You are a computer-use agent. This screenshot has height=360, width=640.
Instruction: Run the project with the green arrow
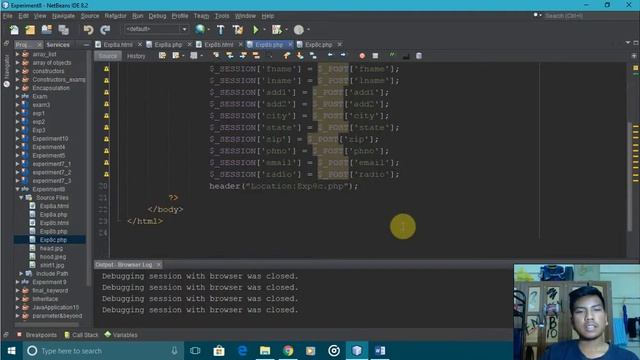coord(256,30)
